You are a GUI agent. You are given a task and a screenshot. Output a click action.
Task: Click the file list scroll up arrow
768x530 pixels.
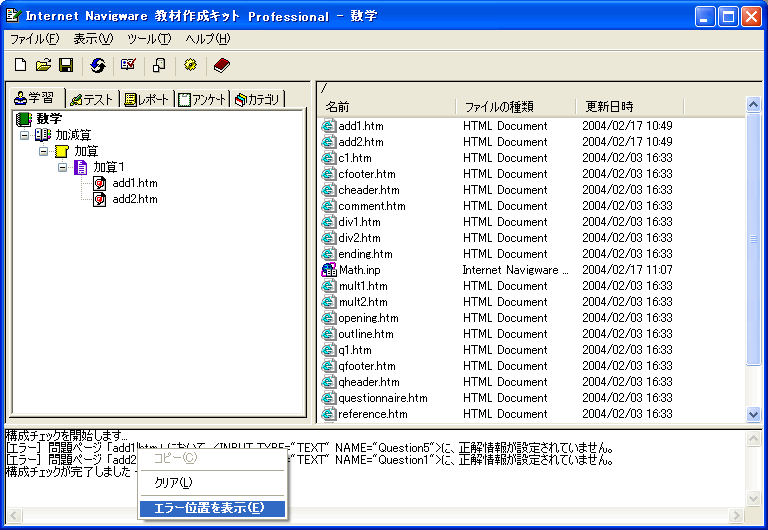point(753,104)
